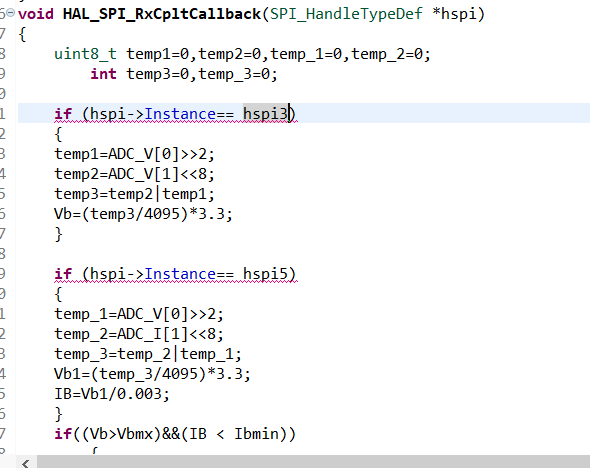The height and width of the screenshot is (468, 590).
Task: Collapse the HAL_SPI_RxCpltCallback function fold marker
Action: 11,13
